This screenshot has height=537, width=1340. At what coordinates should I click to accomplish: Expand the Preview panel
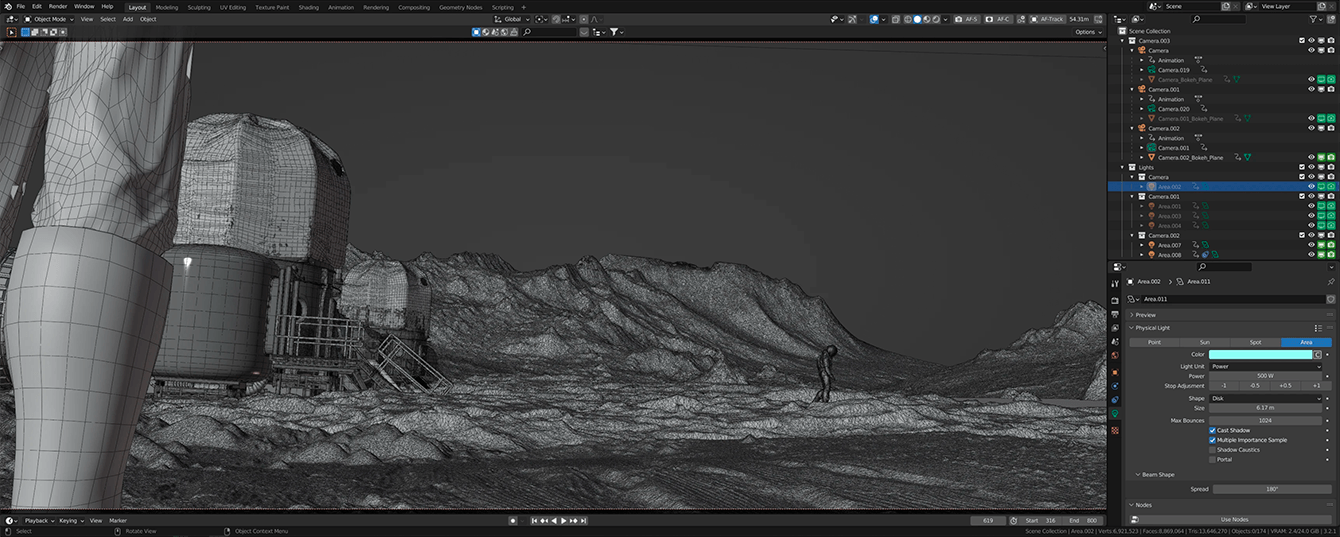click(1146, 315)
